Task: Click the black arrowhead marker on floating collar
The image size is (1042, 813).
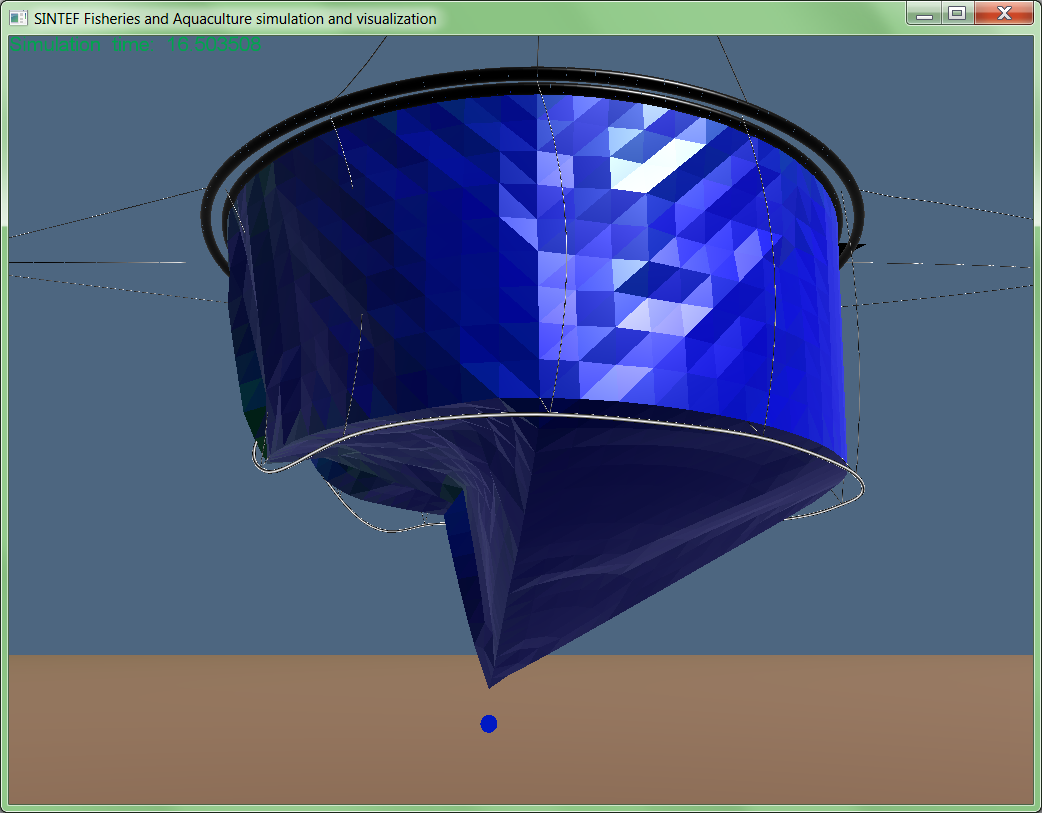Action: 856,246
